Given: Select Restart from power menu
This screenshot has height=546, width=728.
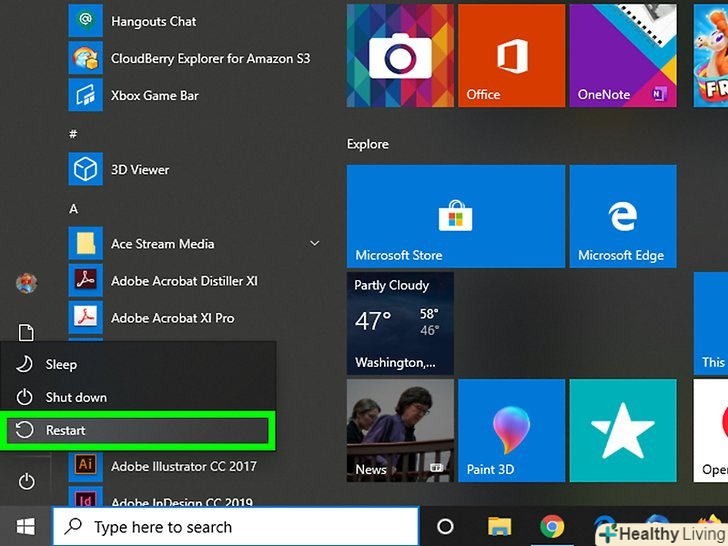Looking at the screenshot, I should coord(138,430).
